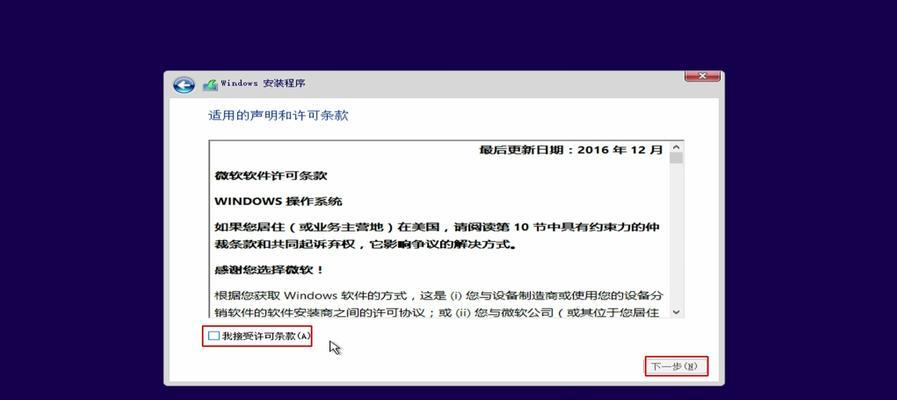Click the 下一步(N) button
Viewport: 897px width, 400px height.
(x=676, y=366)
